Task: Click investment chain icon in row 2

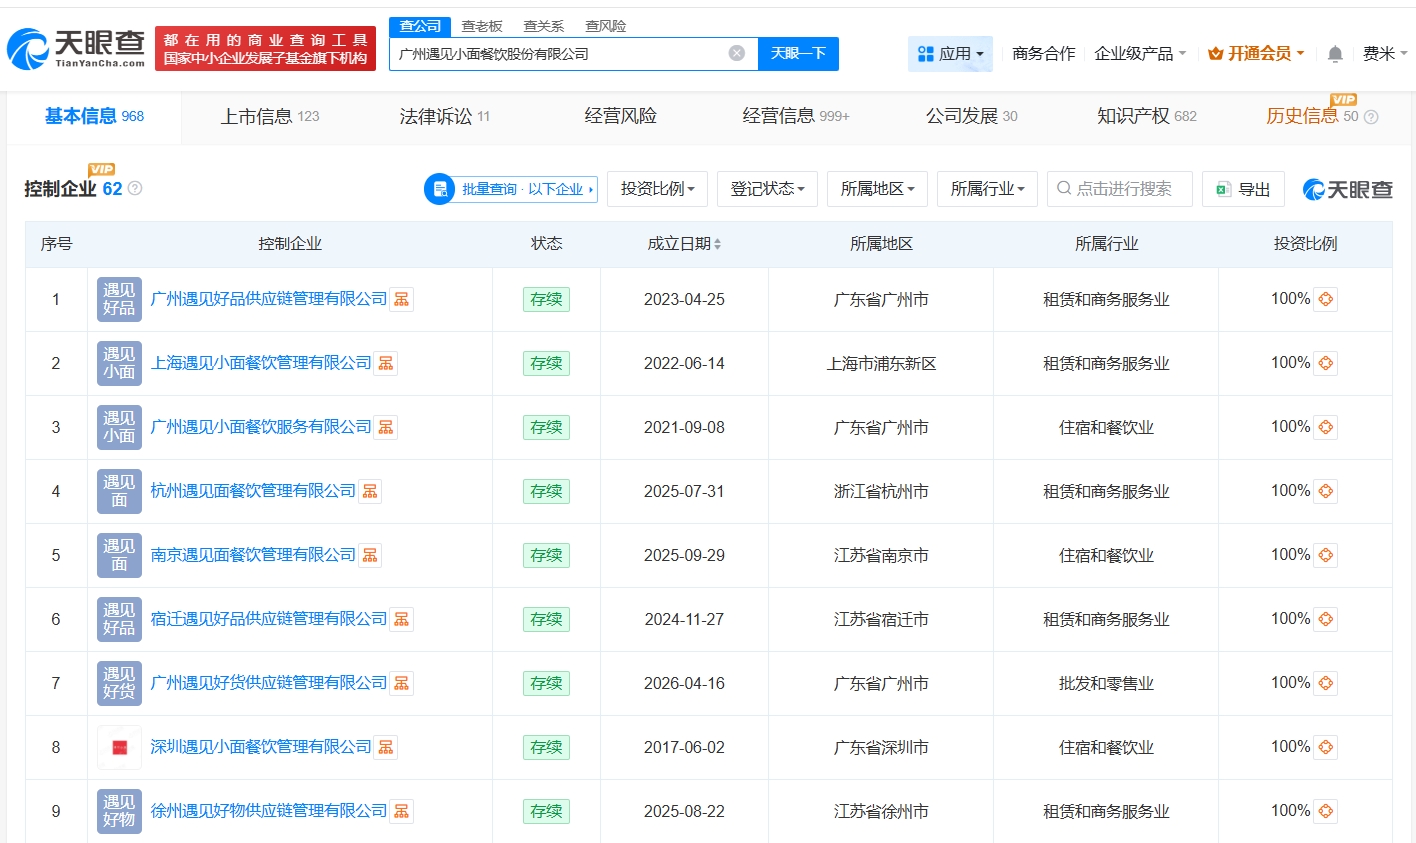Action: tap(1326, 363)
